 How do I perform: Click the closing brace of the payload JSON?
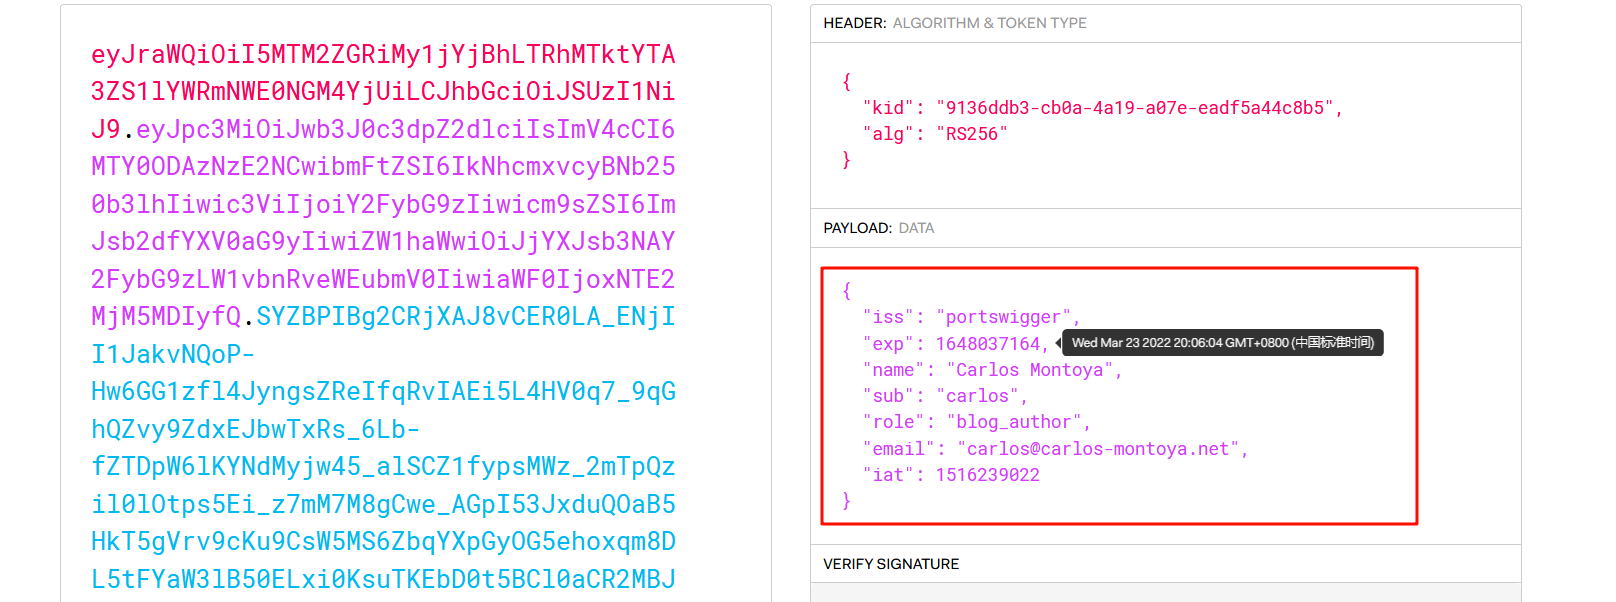tap(846, 500)
